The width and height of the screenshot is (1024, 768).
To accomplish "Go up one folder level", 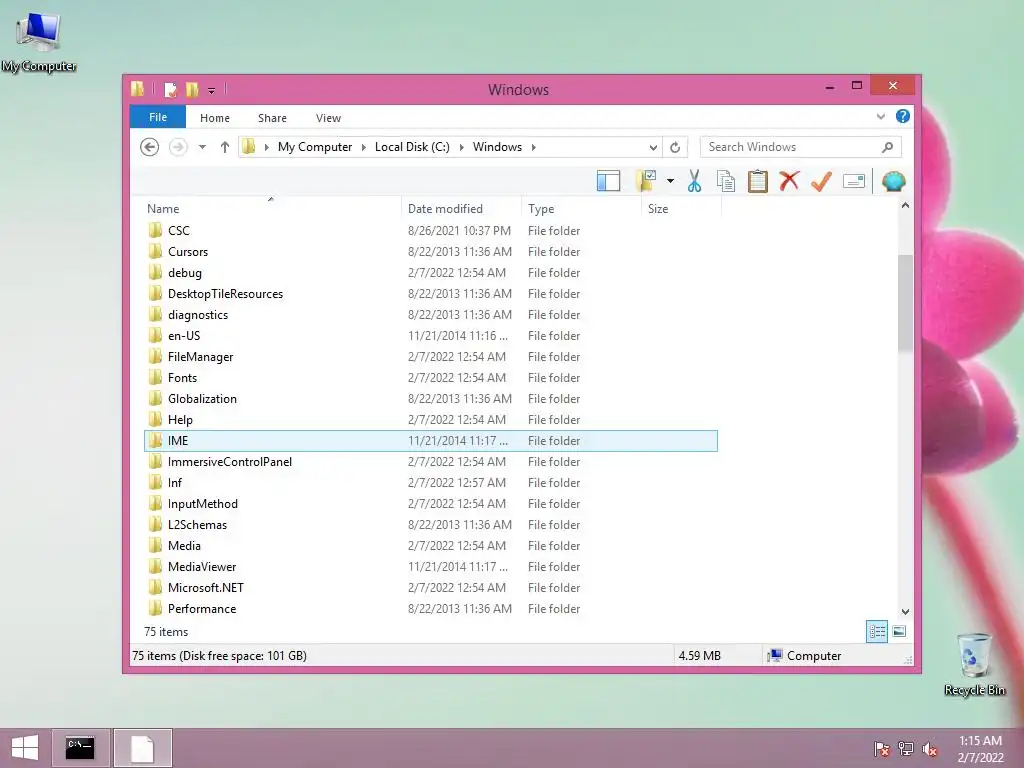I will pyautogui.click(x=225, y=147).
